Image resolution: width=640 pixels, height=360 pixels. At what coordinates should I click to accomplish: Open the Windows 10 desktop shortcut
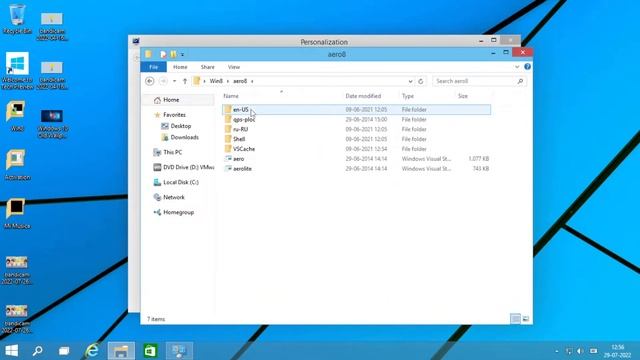(52, 123)
